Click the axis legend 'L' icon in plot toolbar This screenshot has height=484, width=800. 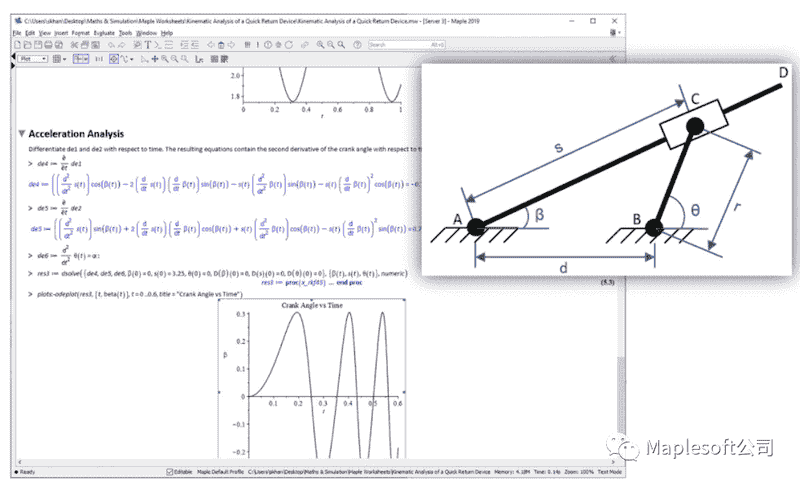199,59
